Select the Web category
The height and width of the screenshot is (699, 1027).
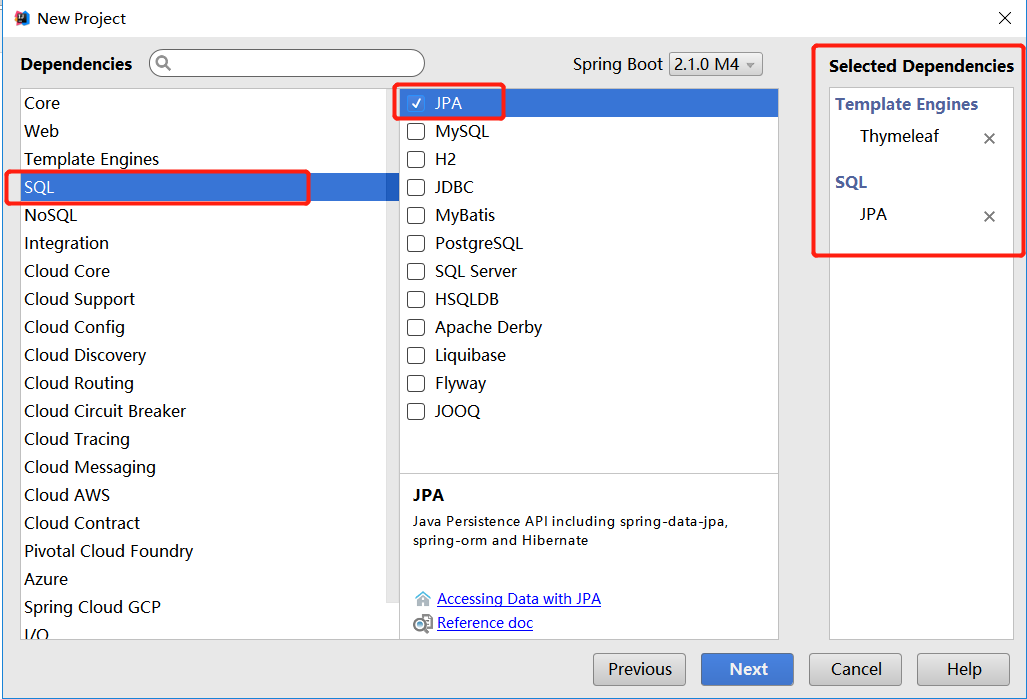[x=42, y=131]
